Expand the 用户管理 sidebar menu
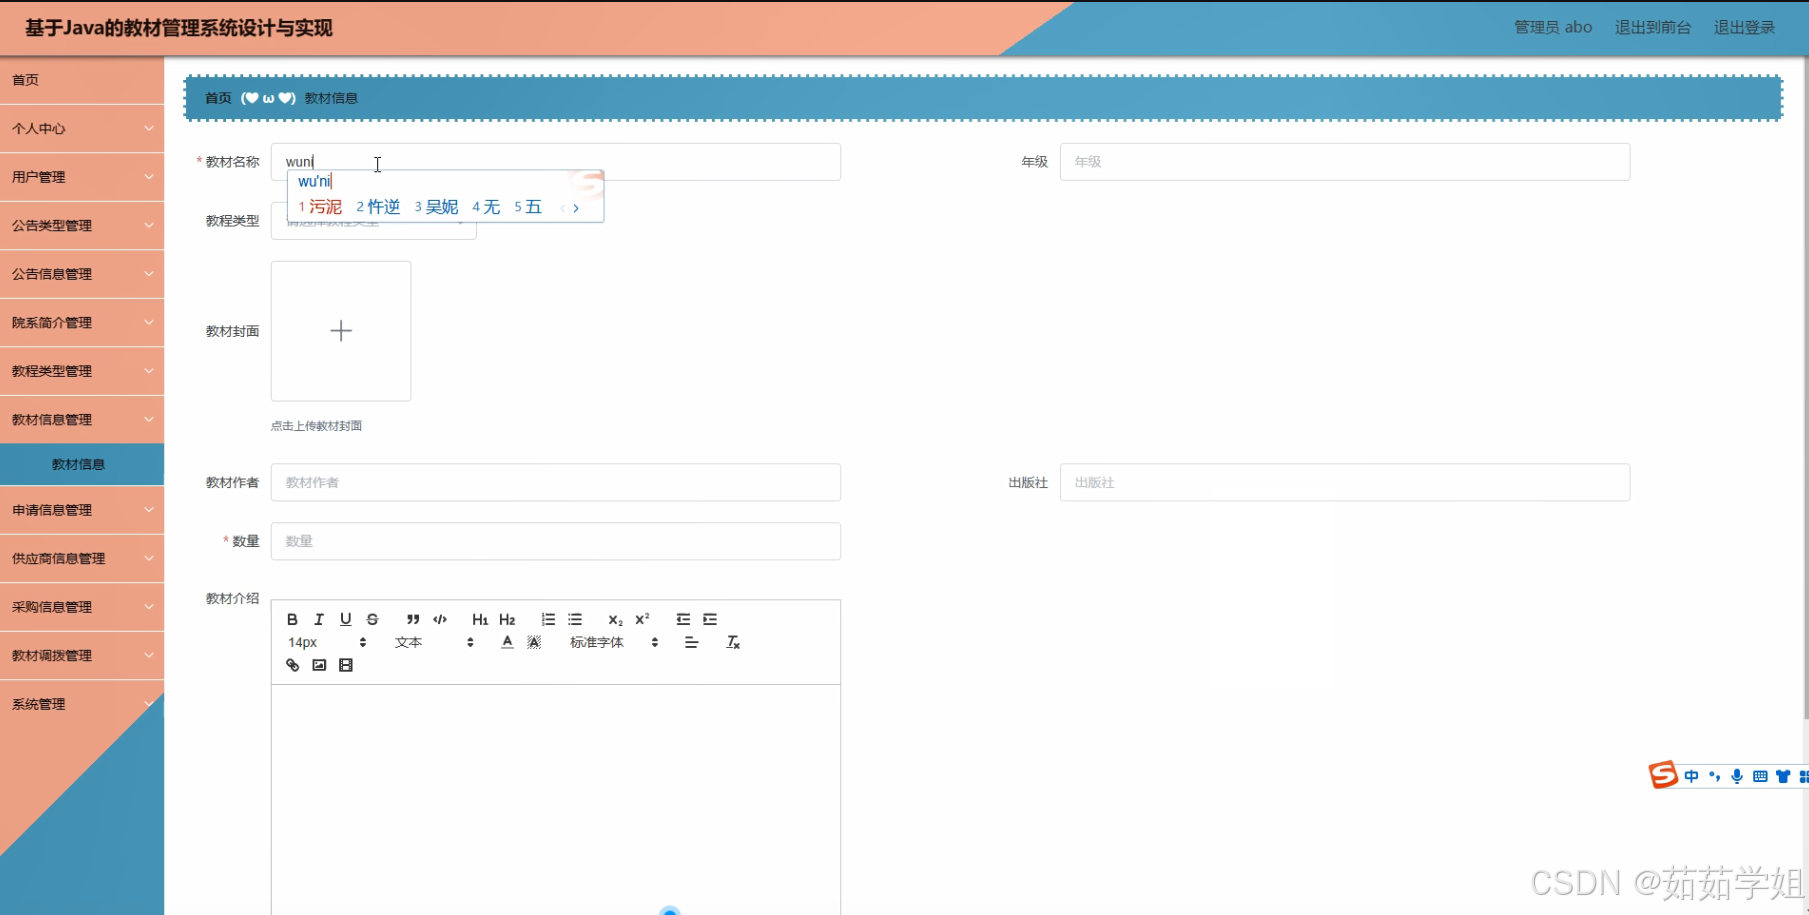 (82, 176)
